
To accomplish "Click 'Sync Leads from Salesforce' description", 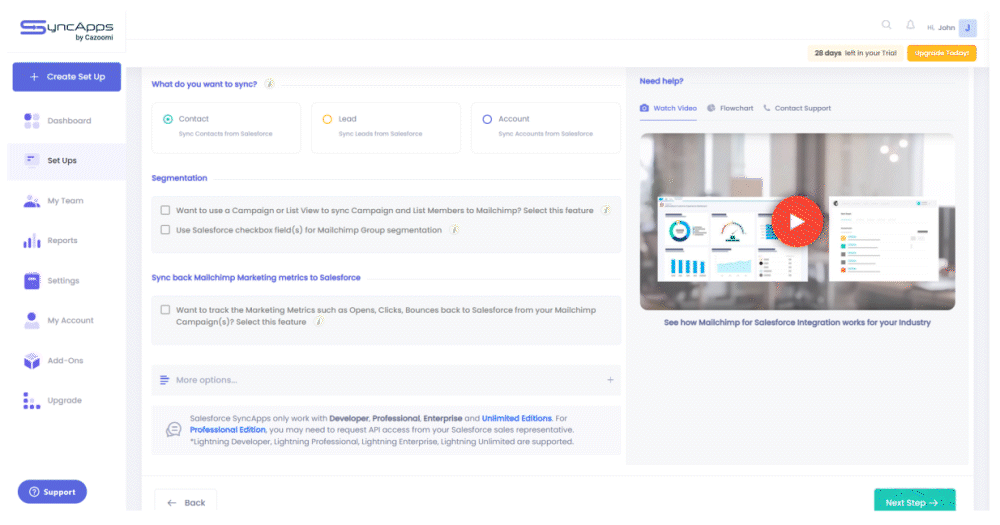I will pos(380,134).
